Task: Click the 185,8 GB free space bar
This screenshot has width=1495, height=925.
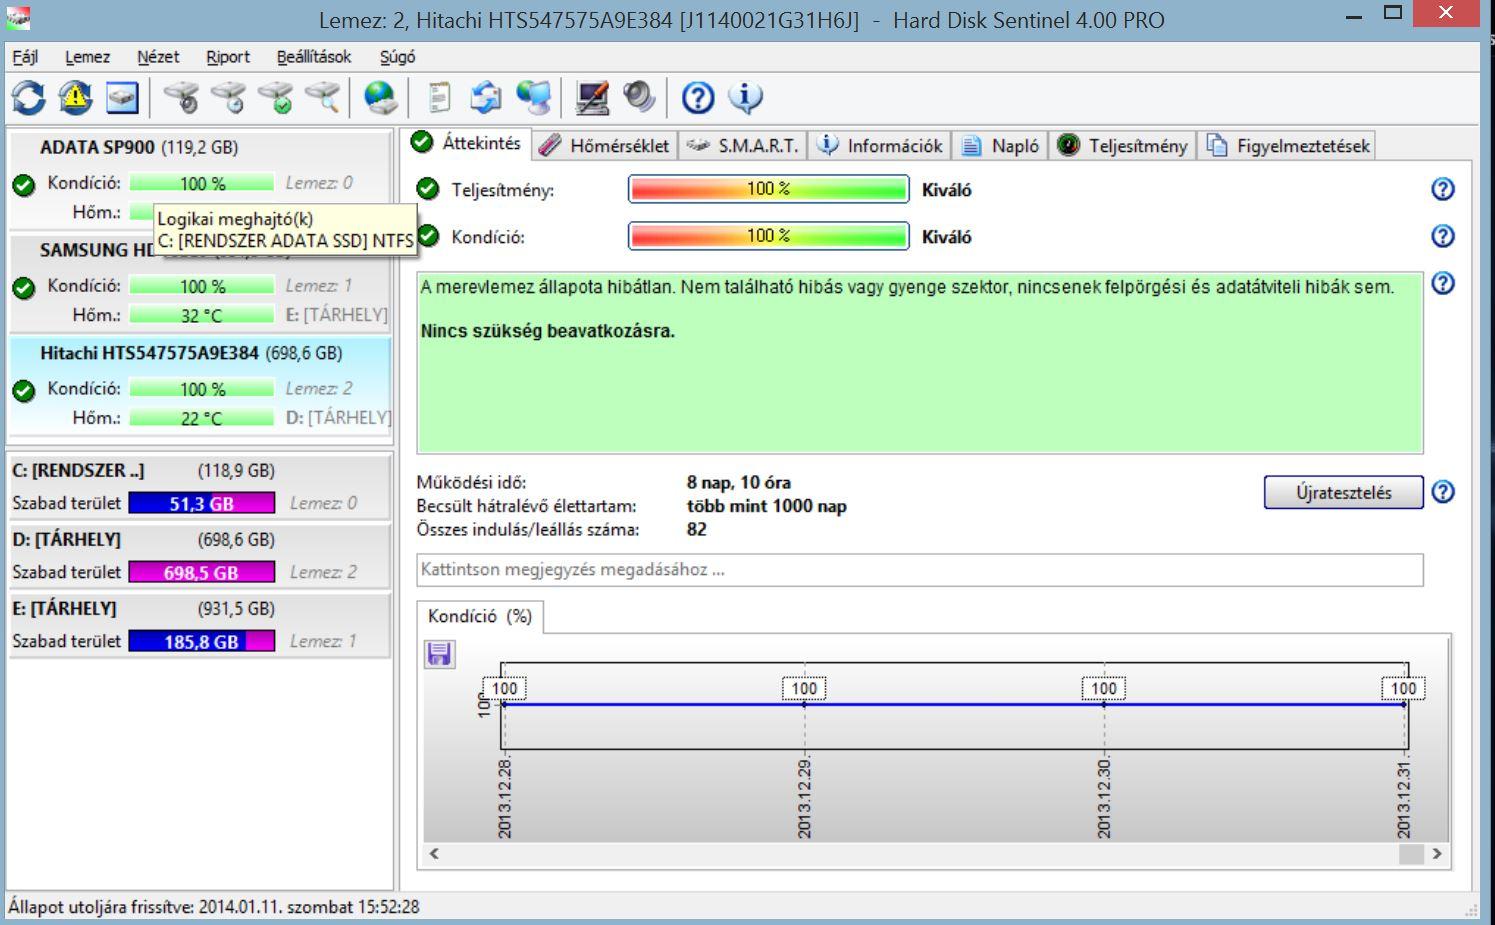Action: tap(201, 641)
